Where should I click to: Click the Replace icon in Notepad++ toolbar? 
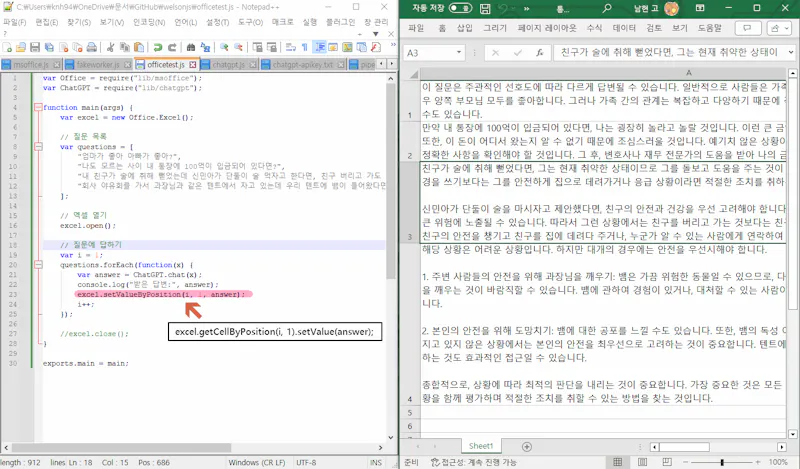(x=205, y=47)
